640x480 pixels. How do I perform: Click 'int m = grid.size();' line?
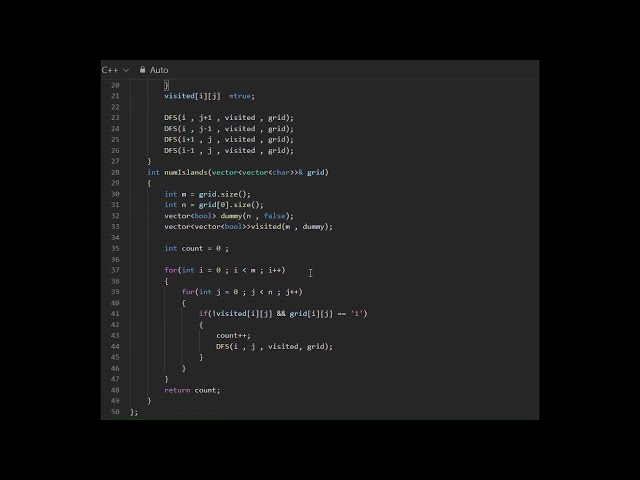click(207, 194)
